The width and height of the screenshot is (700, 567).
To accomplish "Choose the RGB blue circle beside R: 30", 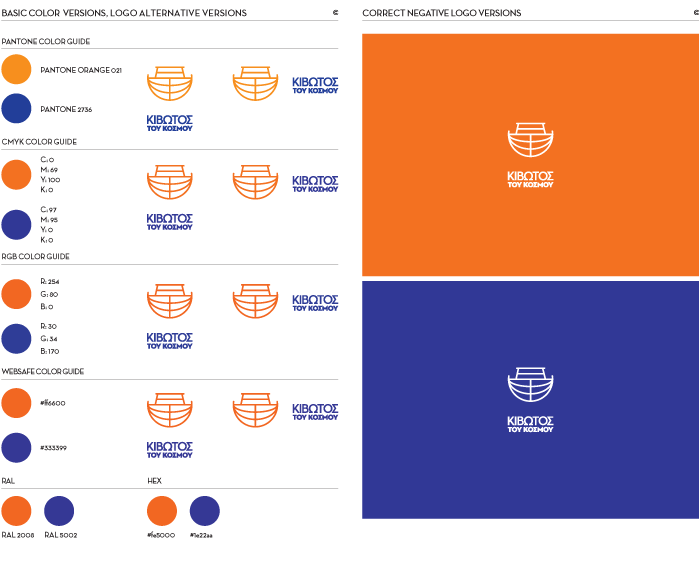I will (16, 338).
